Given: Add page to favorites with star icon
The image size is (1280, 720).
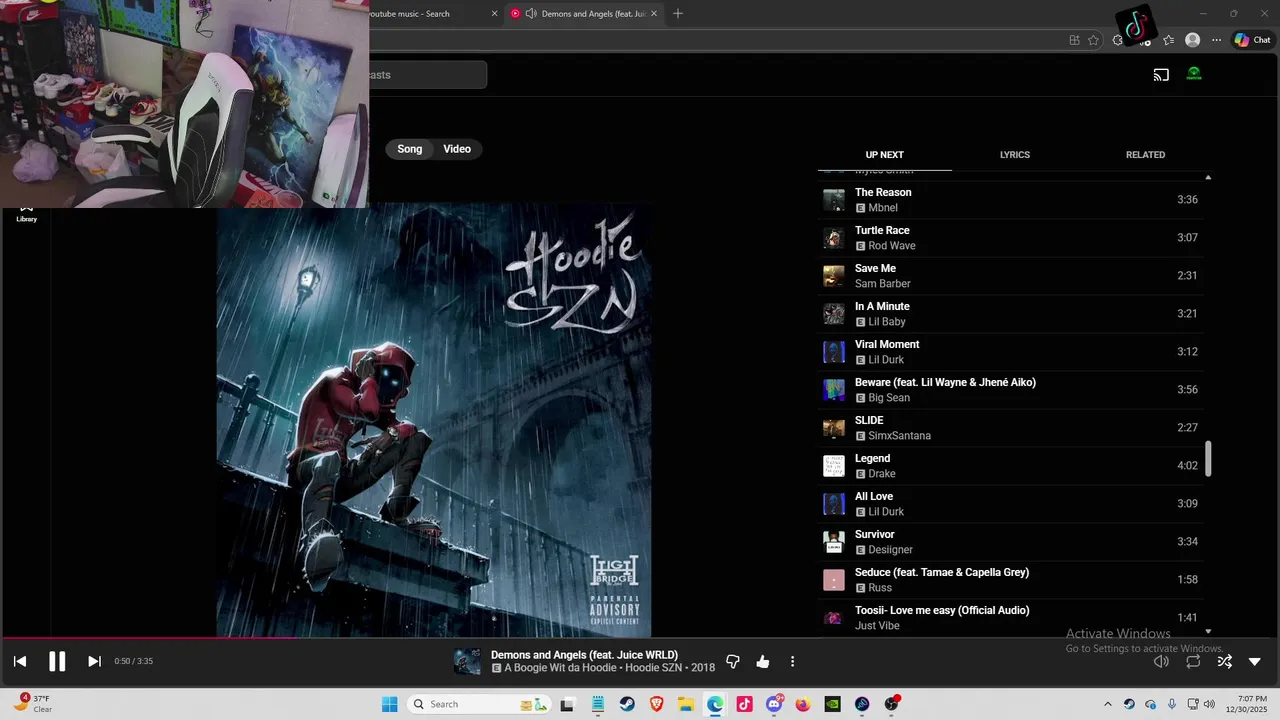Looking at the screenshot, I should click(1093, 40).
